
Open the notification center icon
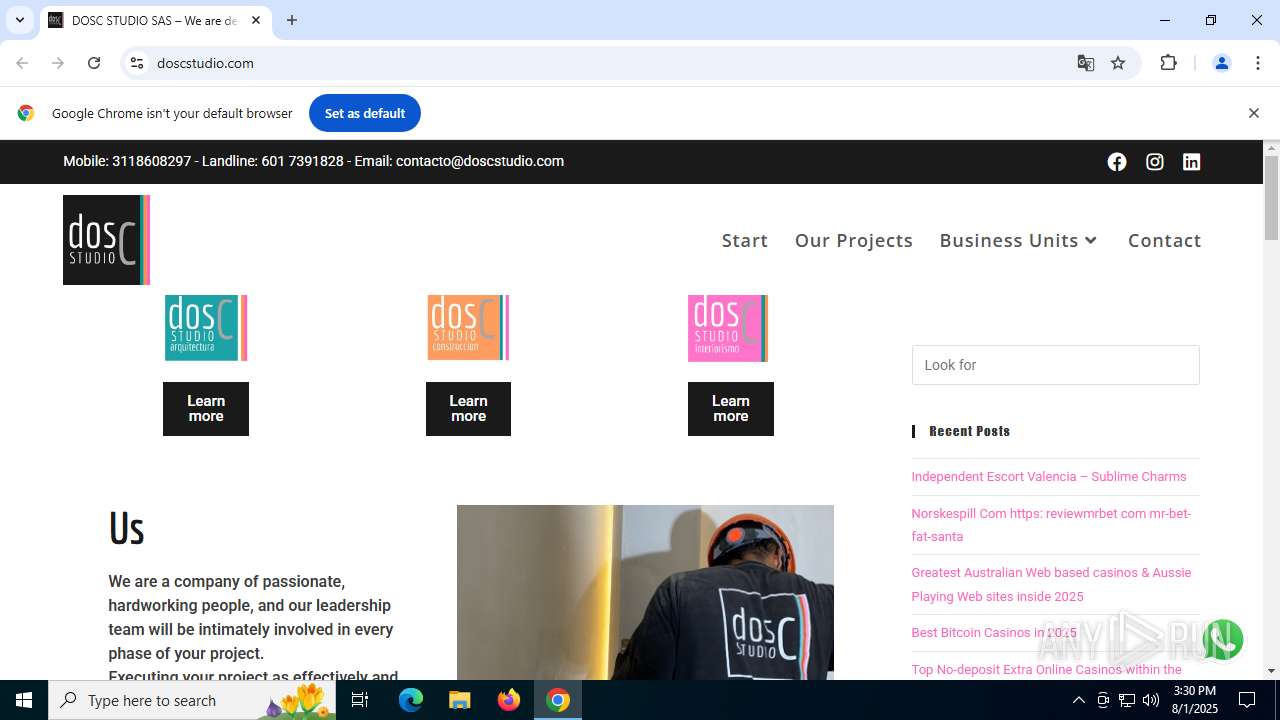1247,700
